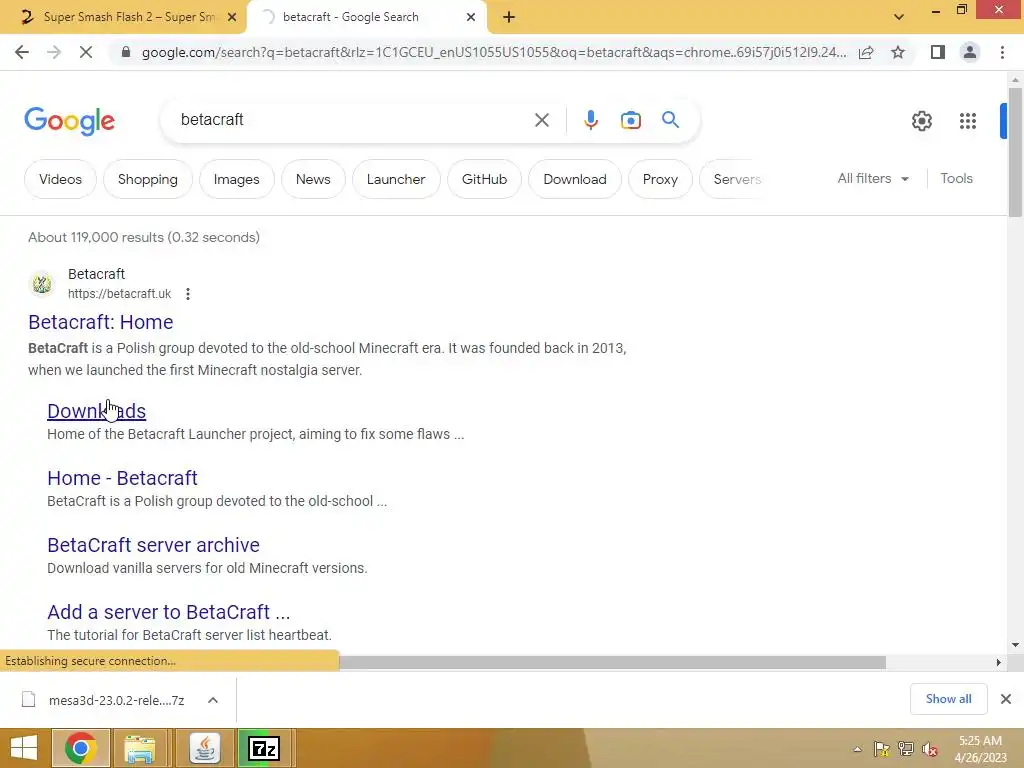Switch to Super Smash Flash 2 tab
This screenshot has width=1024, height=768.
point(124,17)
